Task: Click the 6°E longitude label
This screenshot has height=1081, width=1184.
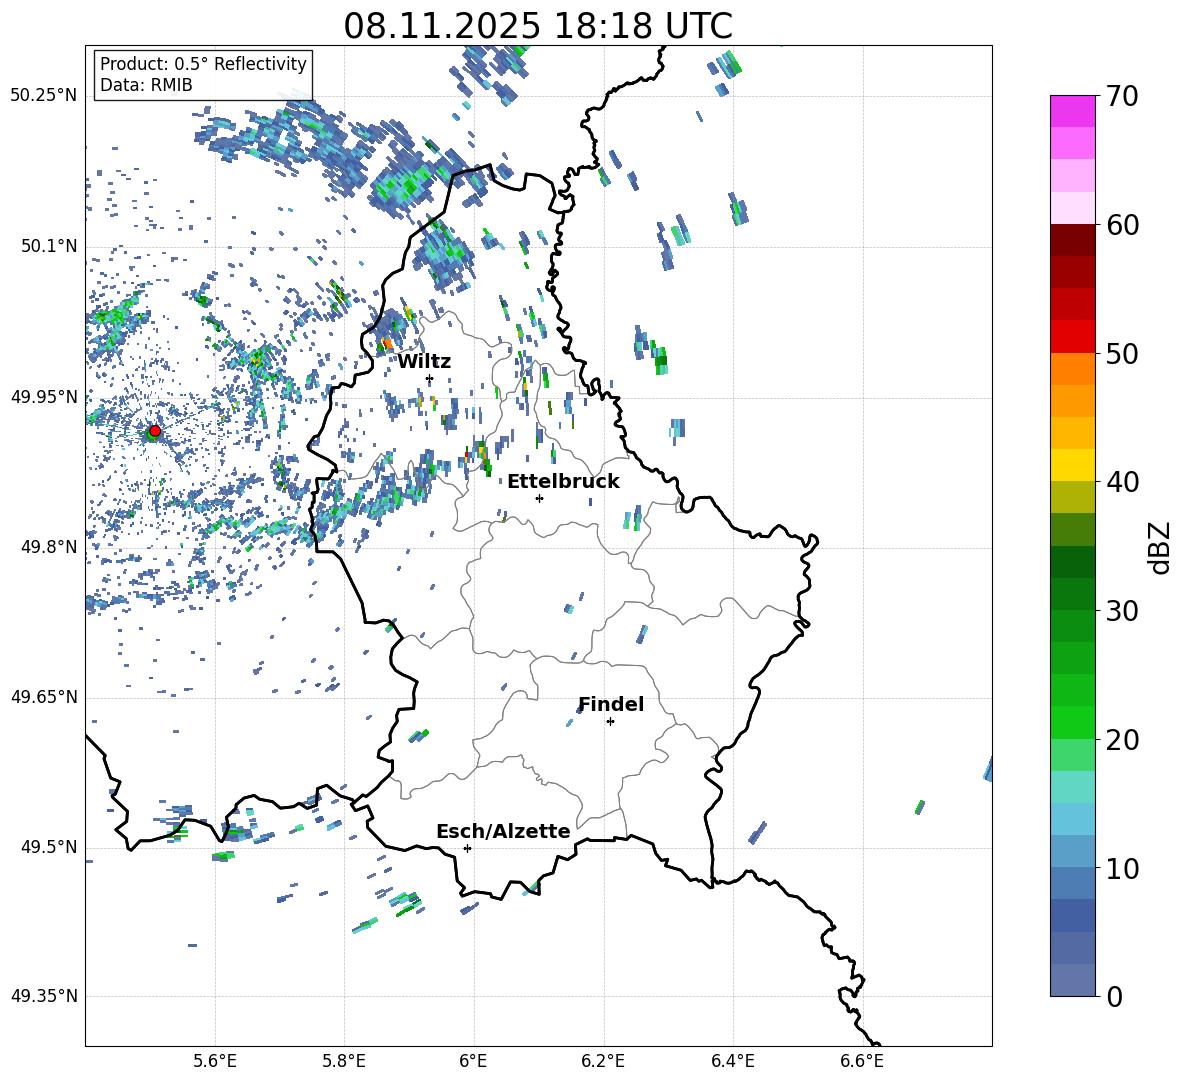Action: point(473,1061)
